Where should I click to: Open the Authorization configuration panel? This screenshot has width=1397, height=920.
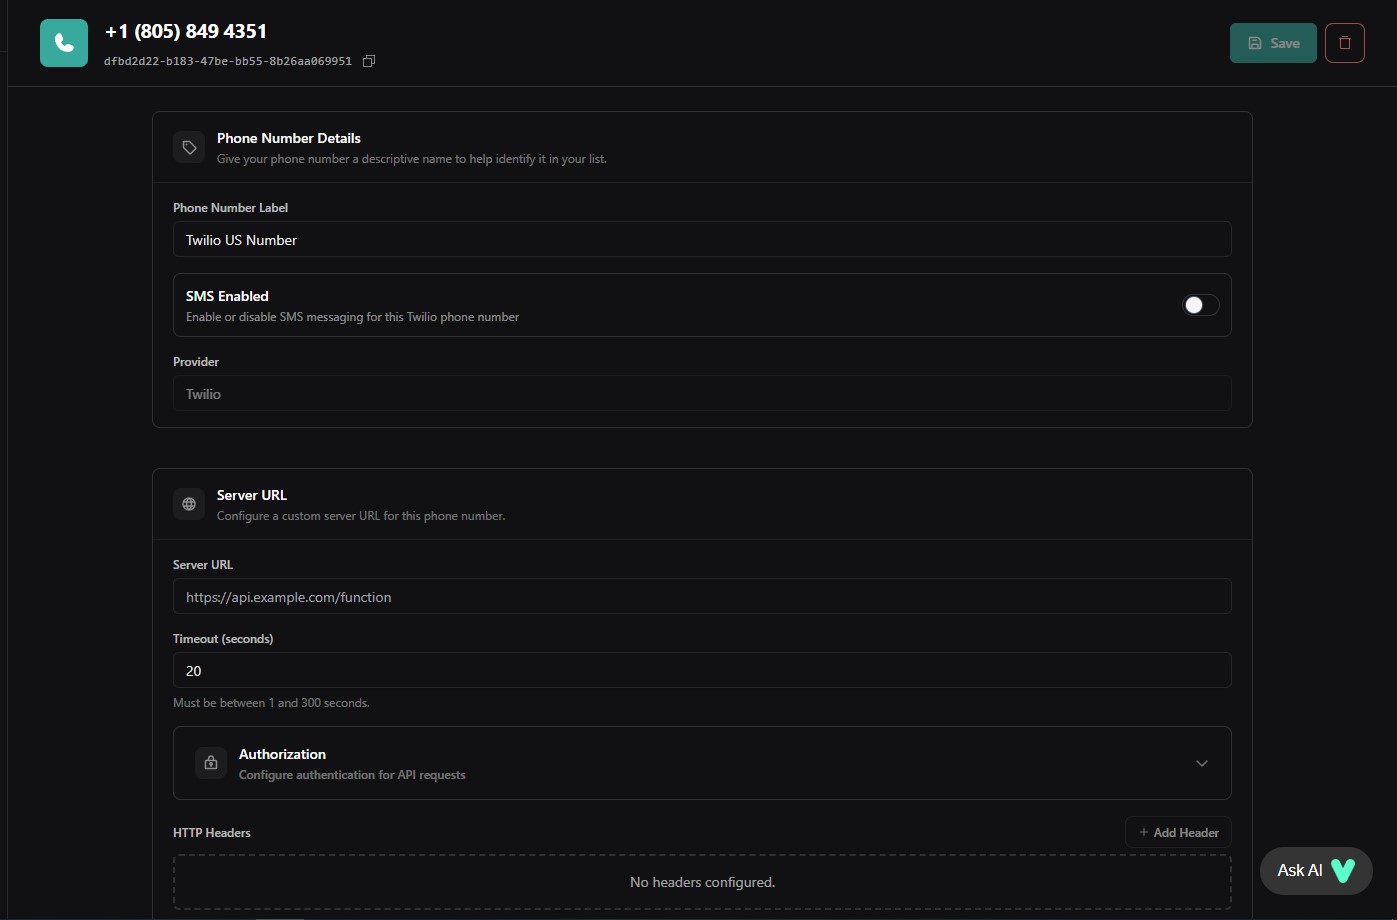pyautogui.click(x=700, y=763)
